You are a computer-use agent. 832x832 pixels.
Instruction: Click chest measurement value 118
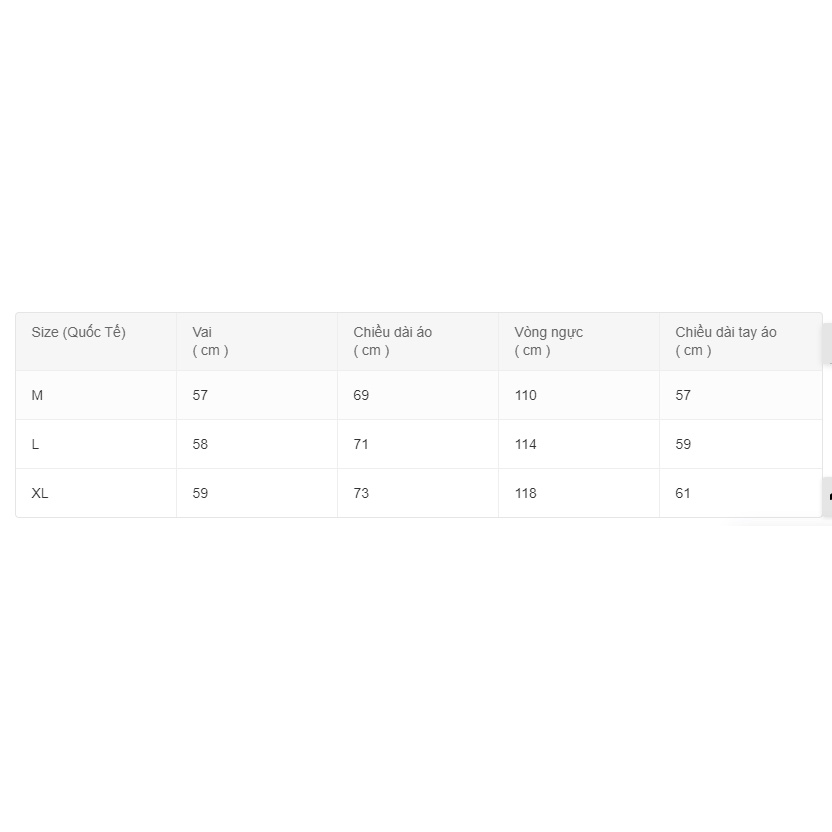(x=525, y=493)
